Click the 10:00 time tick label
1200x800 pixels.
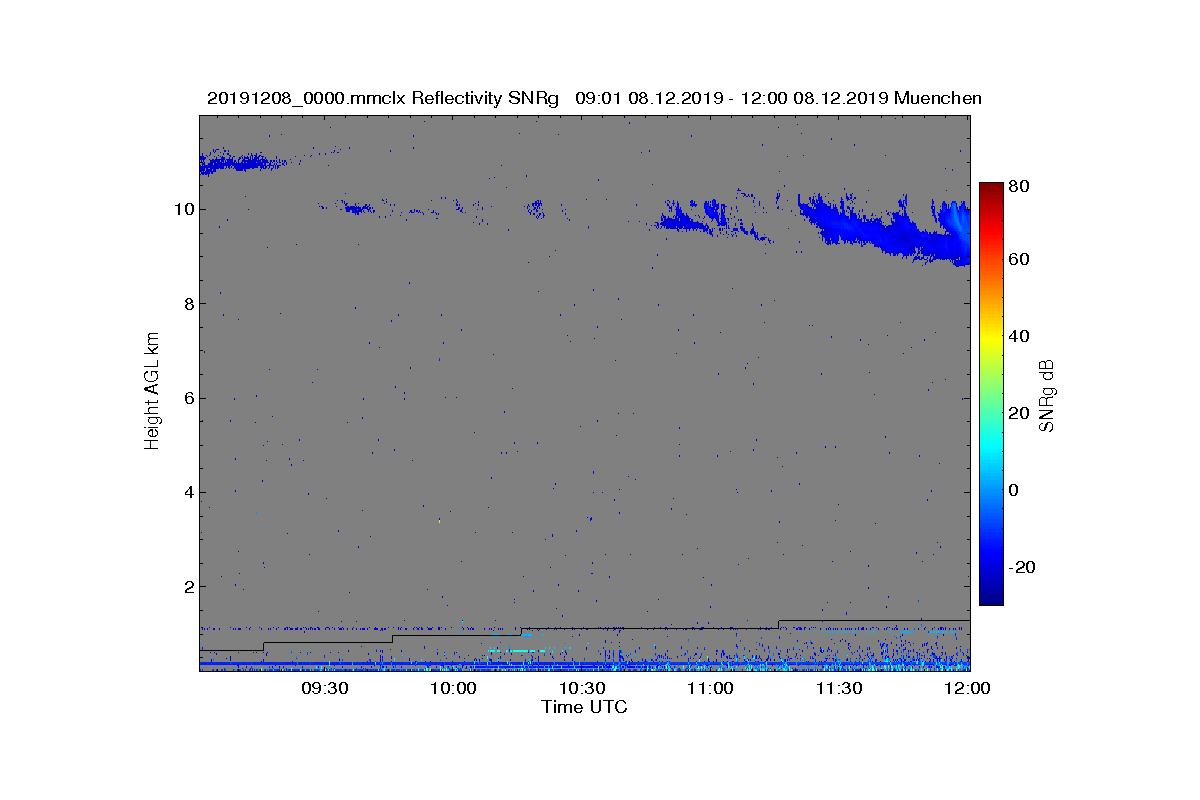pyautogui.click(x=453, y=688)
